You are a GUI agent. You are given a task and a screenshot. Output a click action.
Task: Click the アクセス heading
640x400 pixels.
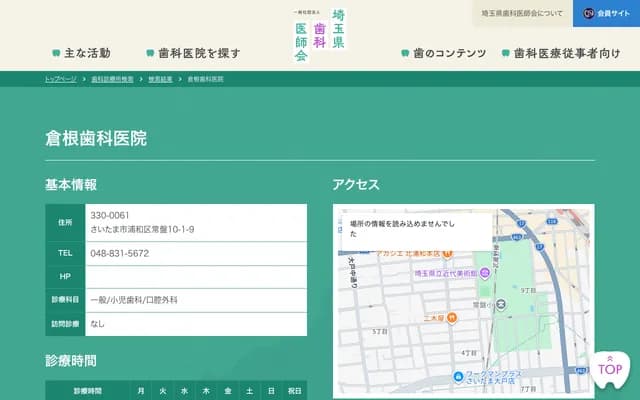(x=356, y=185)
